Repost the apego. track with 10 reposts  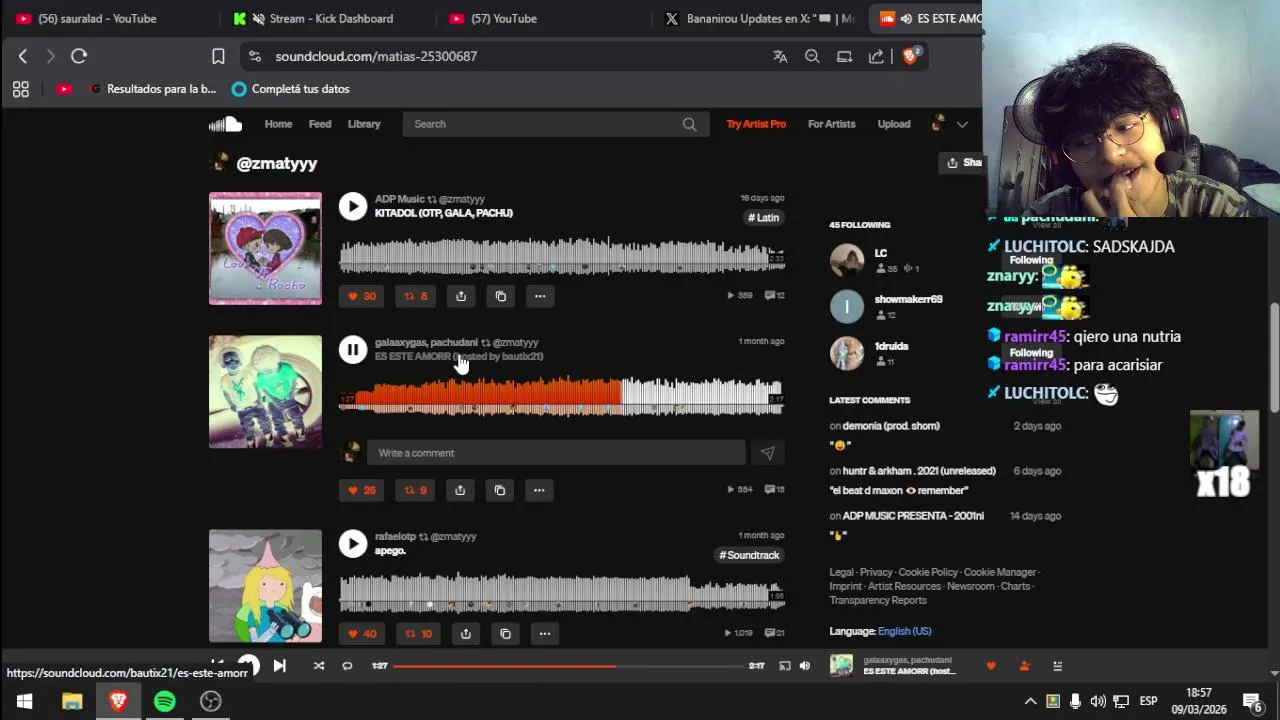(418, 633)
